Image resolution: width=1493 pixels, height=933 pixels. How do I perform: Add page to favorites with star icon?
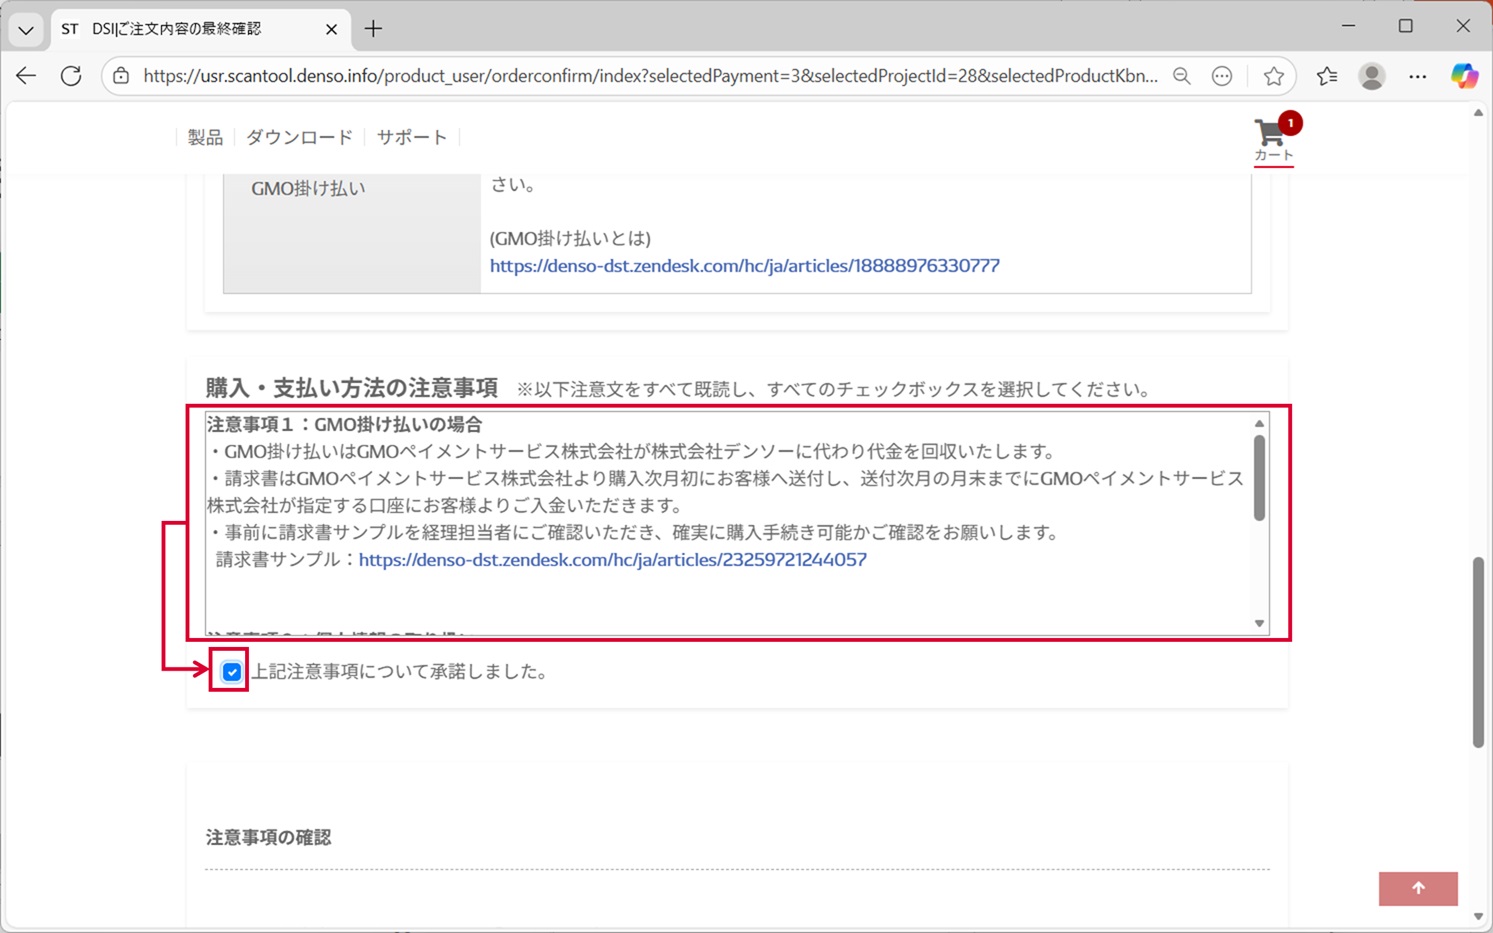[x=1273, y=76]
